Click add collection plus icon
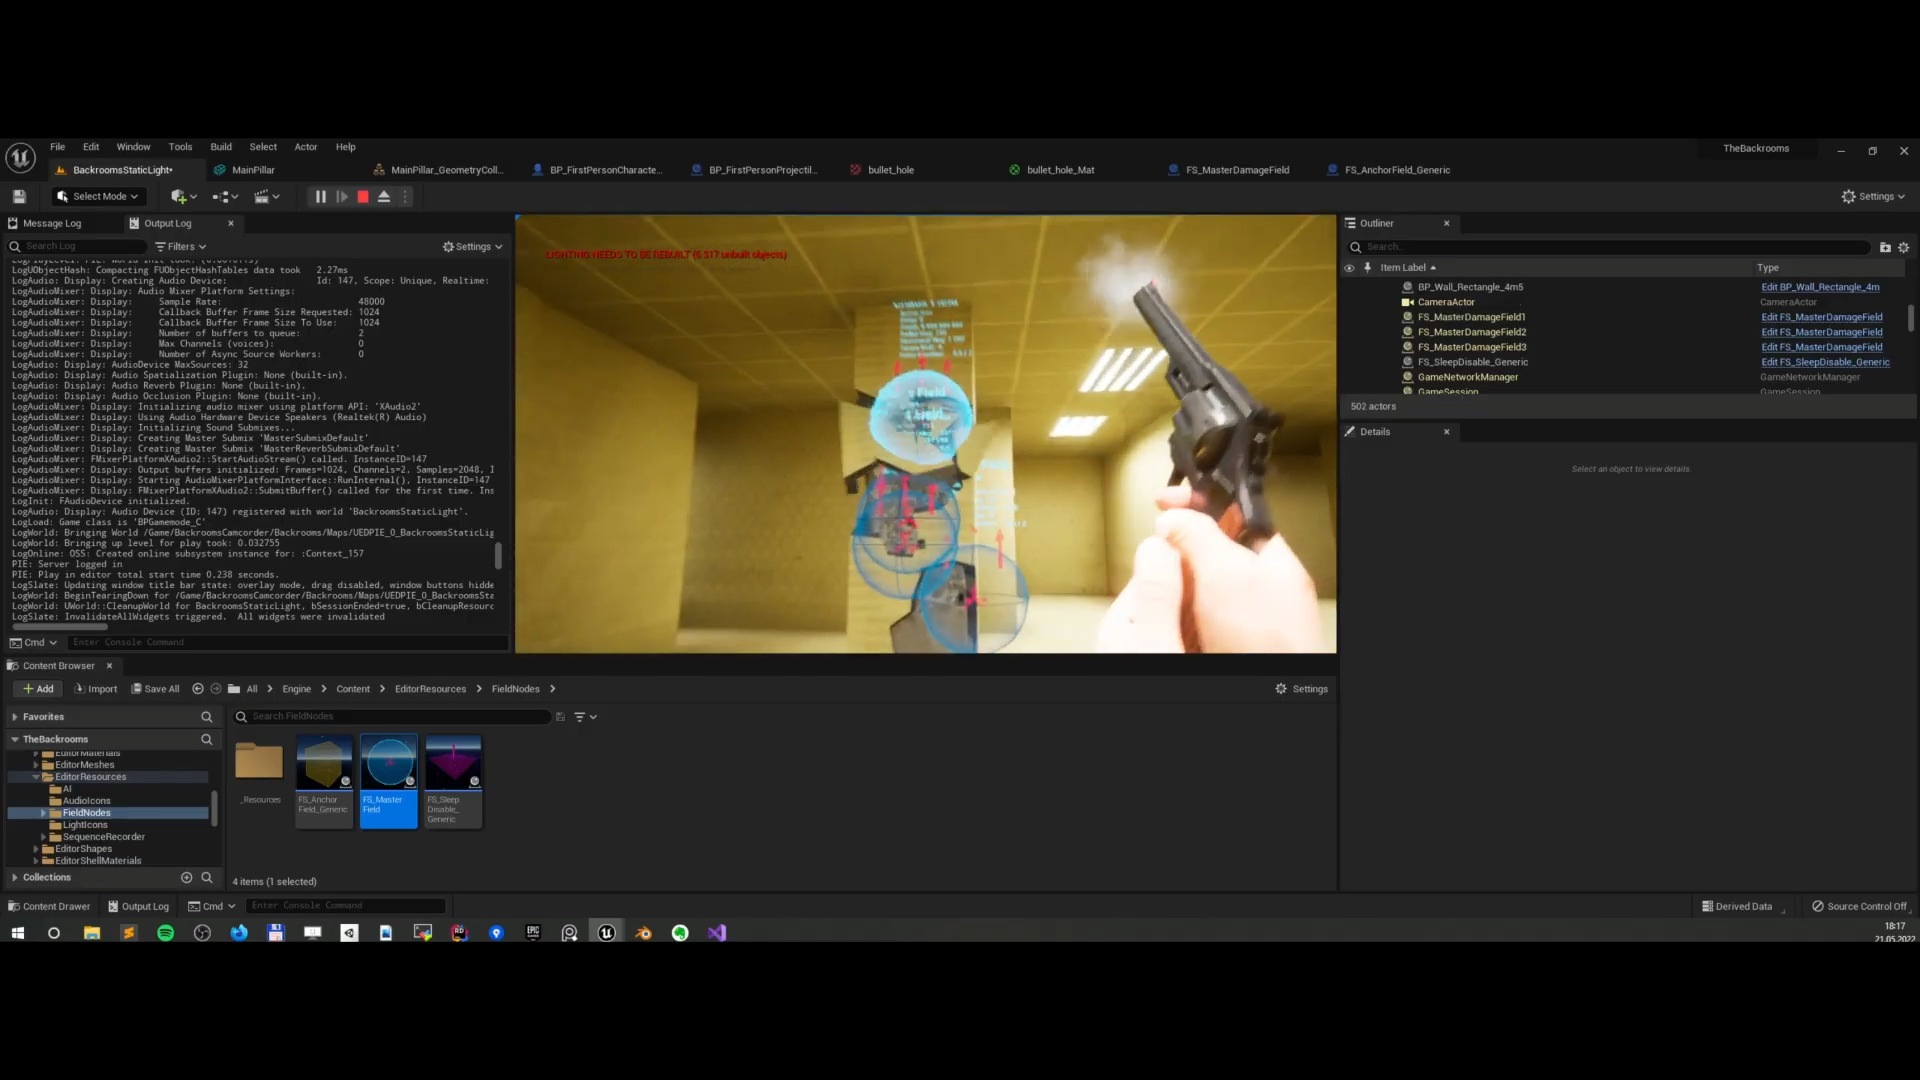The width and height of the screenshot is (1920, 1080). click(x=186, y=877)
